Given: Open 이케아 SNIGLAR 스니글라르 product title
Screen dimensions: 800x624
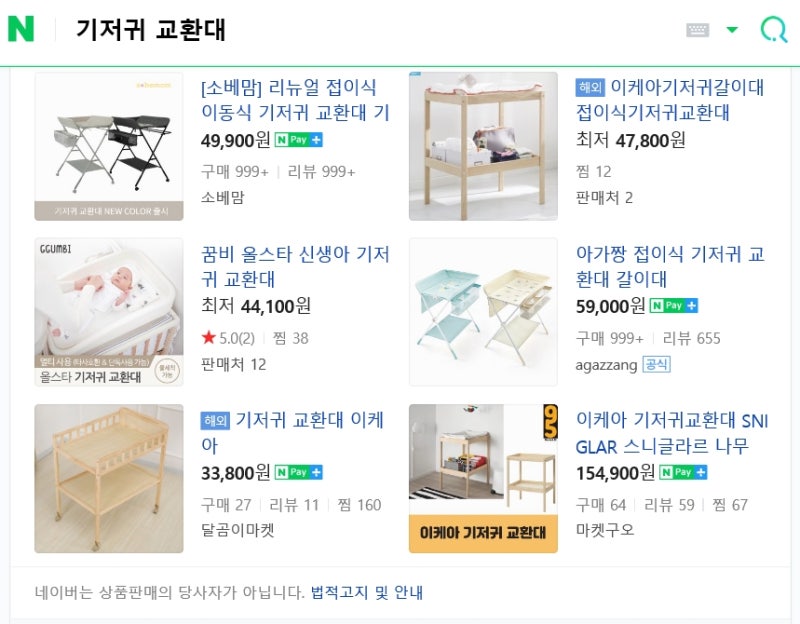Looking at the screenshot, I should (672, 433).
